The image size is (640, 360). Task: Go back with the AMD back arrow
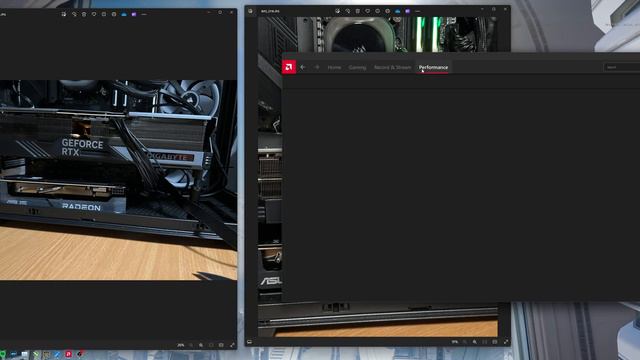tap(303, 67)
